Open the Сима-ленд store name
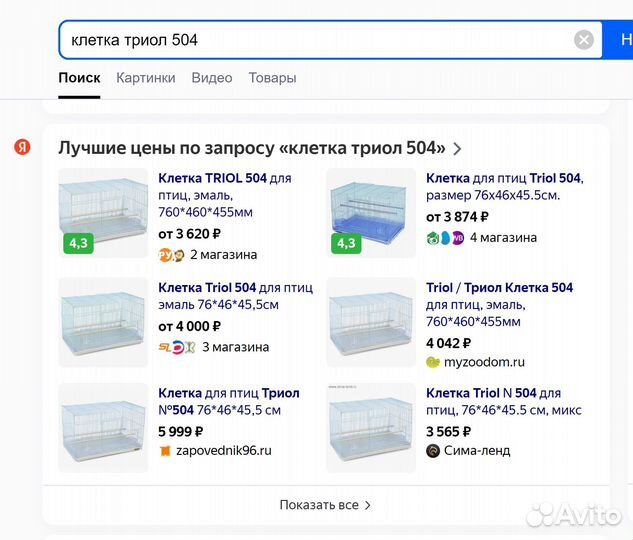Screen dimensions: 633x540 pyautogui.click(x=477, y=451)
